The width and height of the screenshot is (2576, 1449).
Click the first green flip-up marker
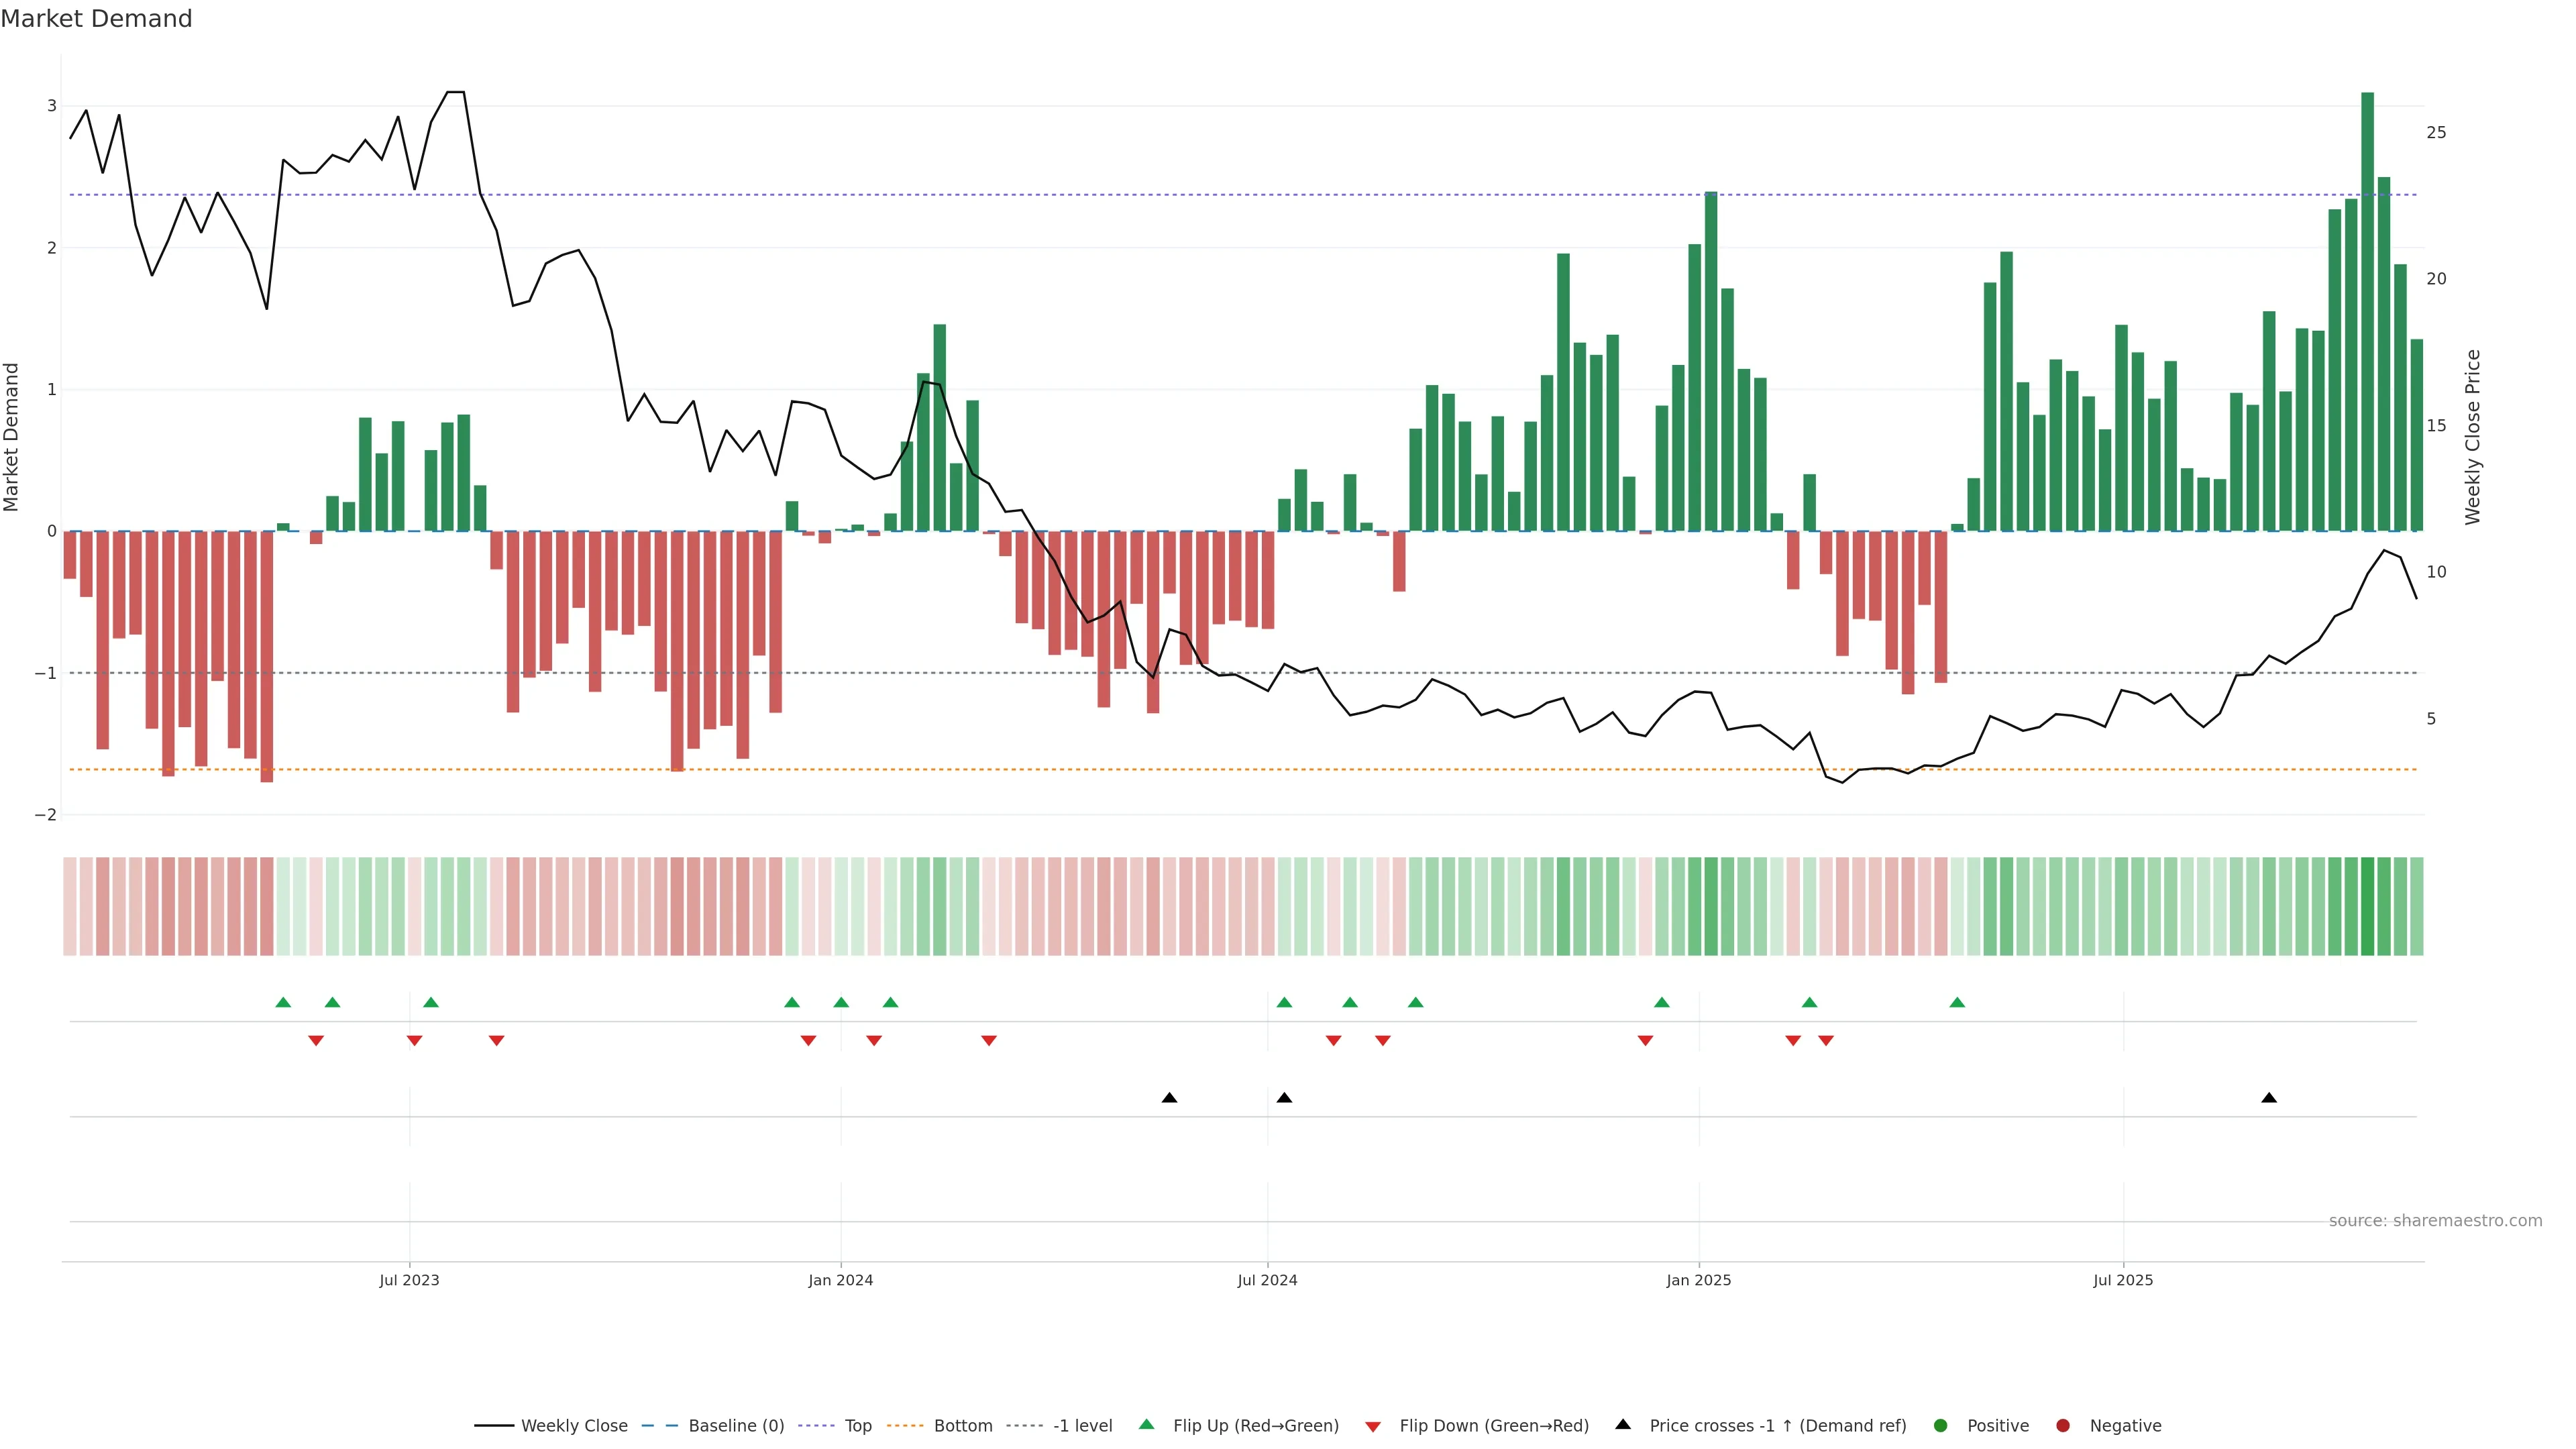pos(283,1003)
